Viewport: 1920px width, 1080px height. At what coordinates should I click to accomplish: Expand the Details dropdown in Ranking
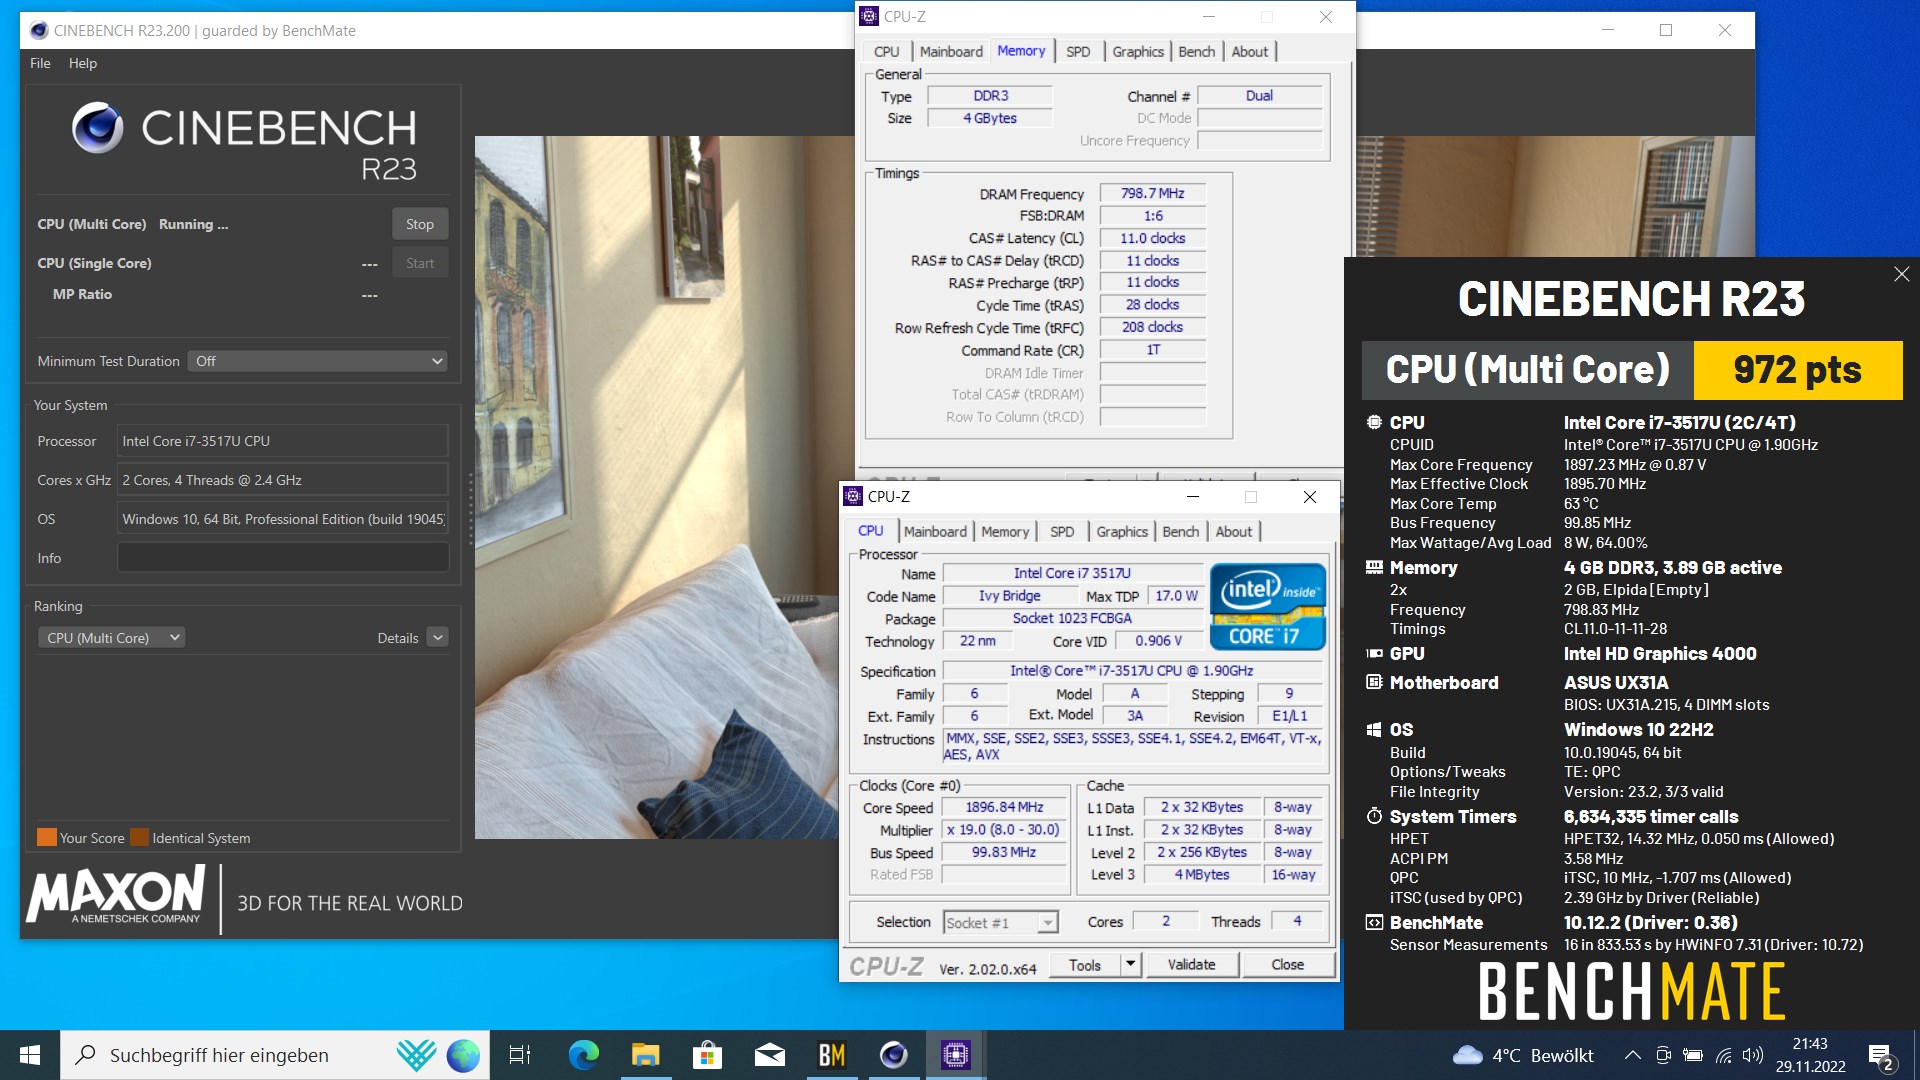point(437,637)
